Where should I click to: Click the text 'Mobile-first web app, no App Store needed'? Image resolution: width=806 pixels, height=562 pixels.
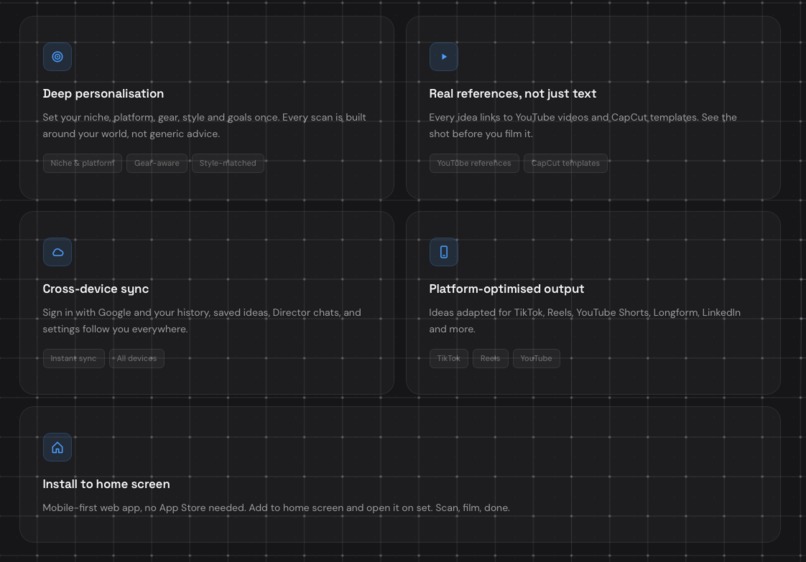(x=276, y=507)
